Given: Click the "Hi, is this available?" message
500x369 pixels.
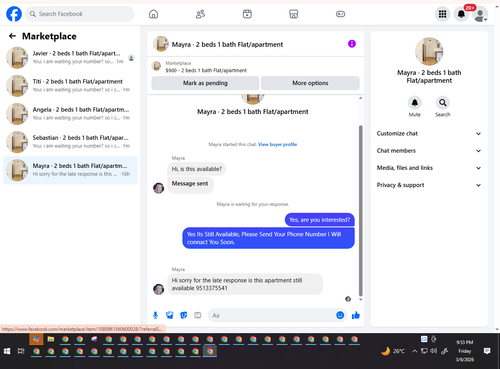Looking at the screenshot, I should (197, 169).
